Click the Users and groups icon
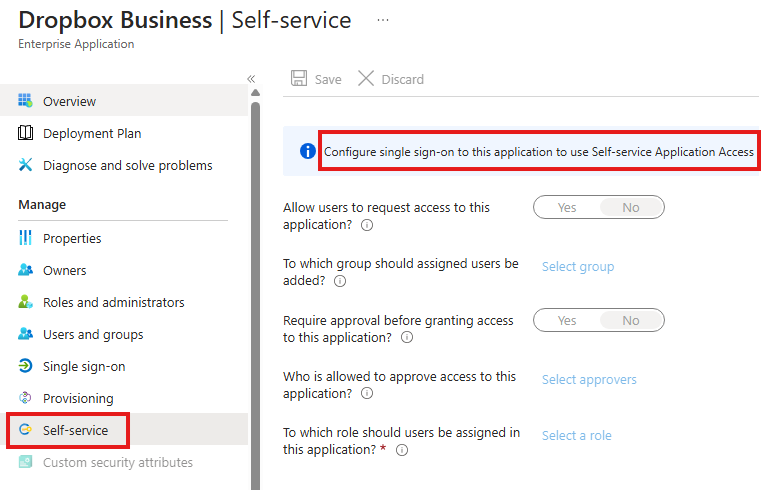Screen dimensions: 761x490 (x=25, y=334)
